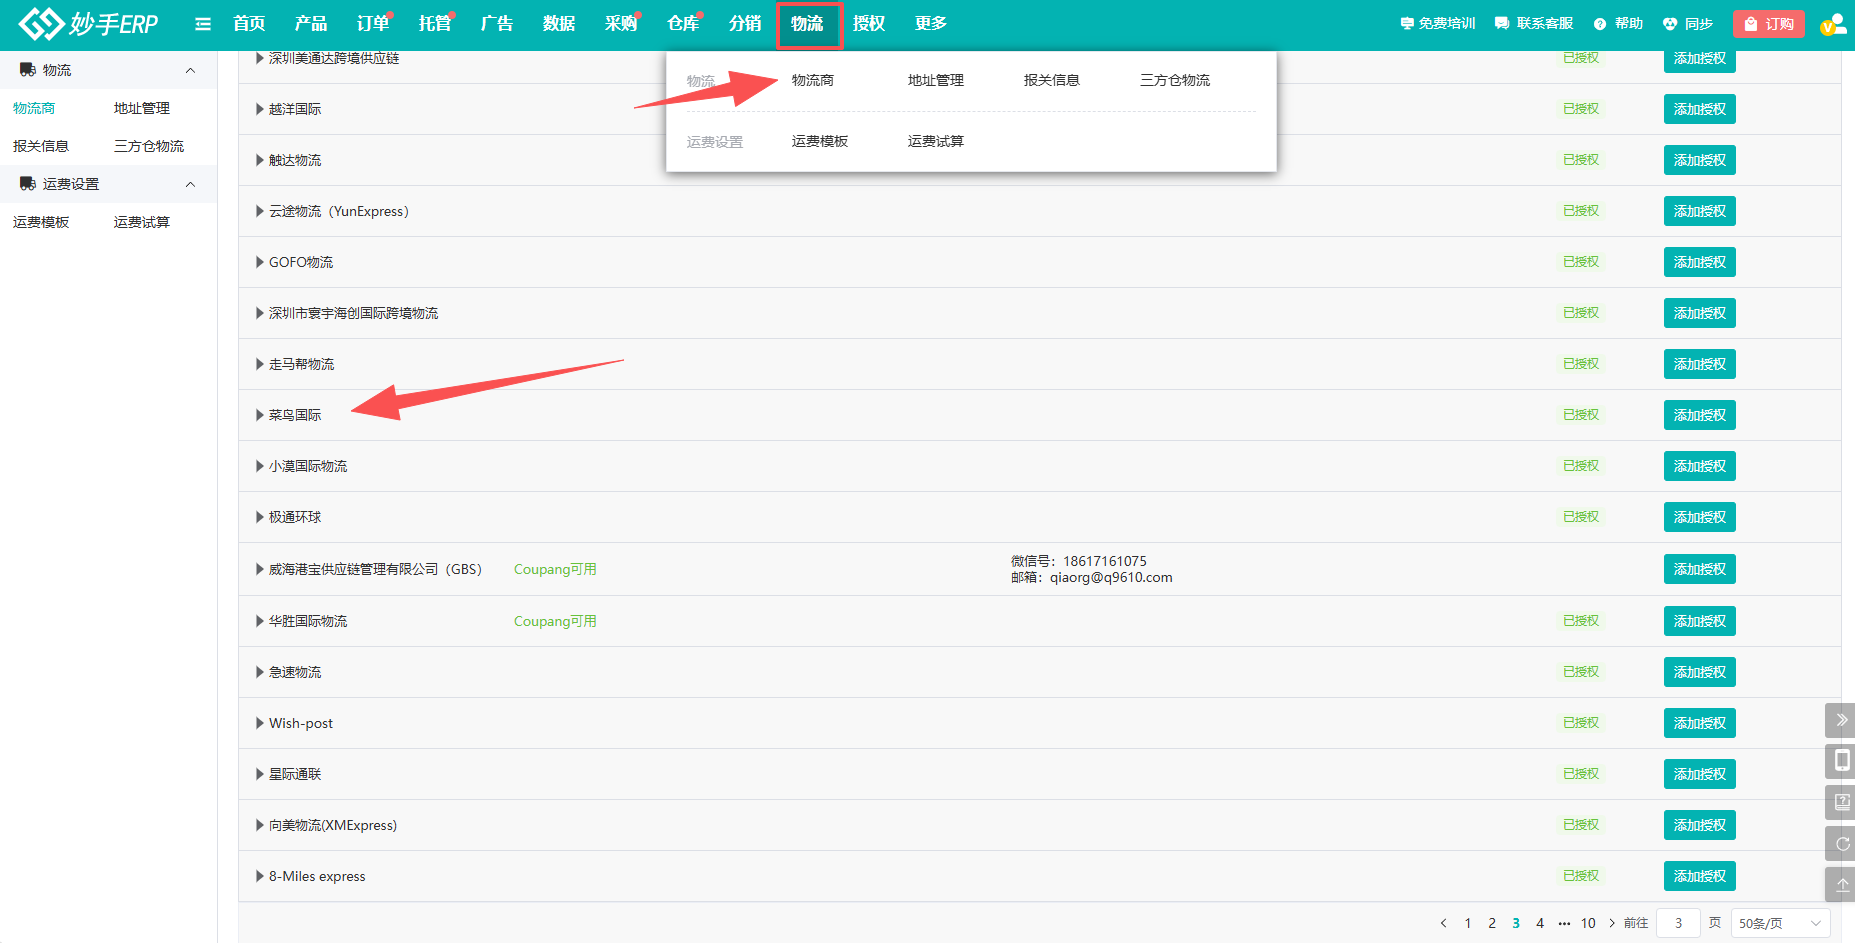Click the 妙手ERP logo
1855x943 pixels.
pos(88,23)
